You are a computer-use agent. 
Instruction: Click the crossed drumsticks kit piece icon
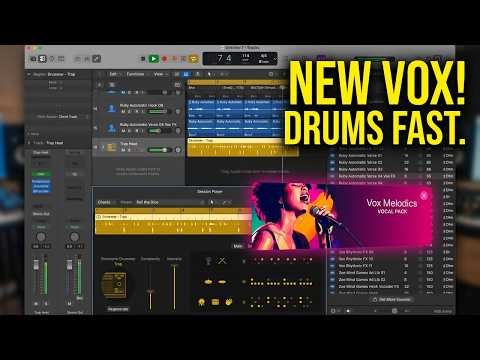point(222,261)
